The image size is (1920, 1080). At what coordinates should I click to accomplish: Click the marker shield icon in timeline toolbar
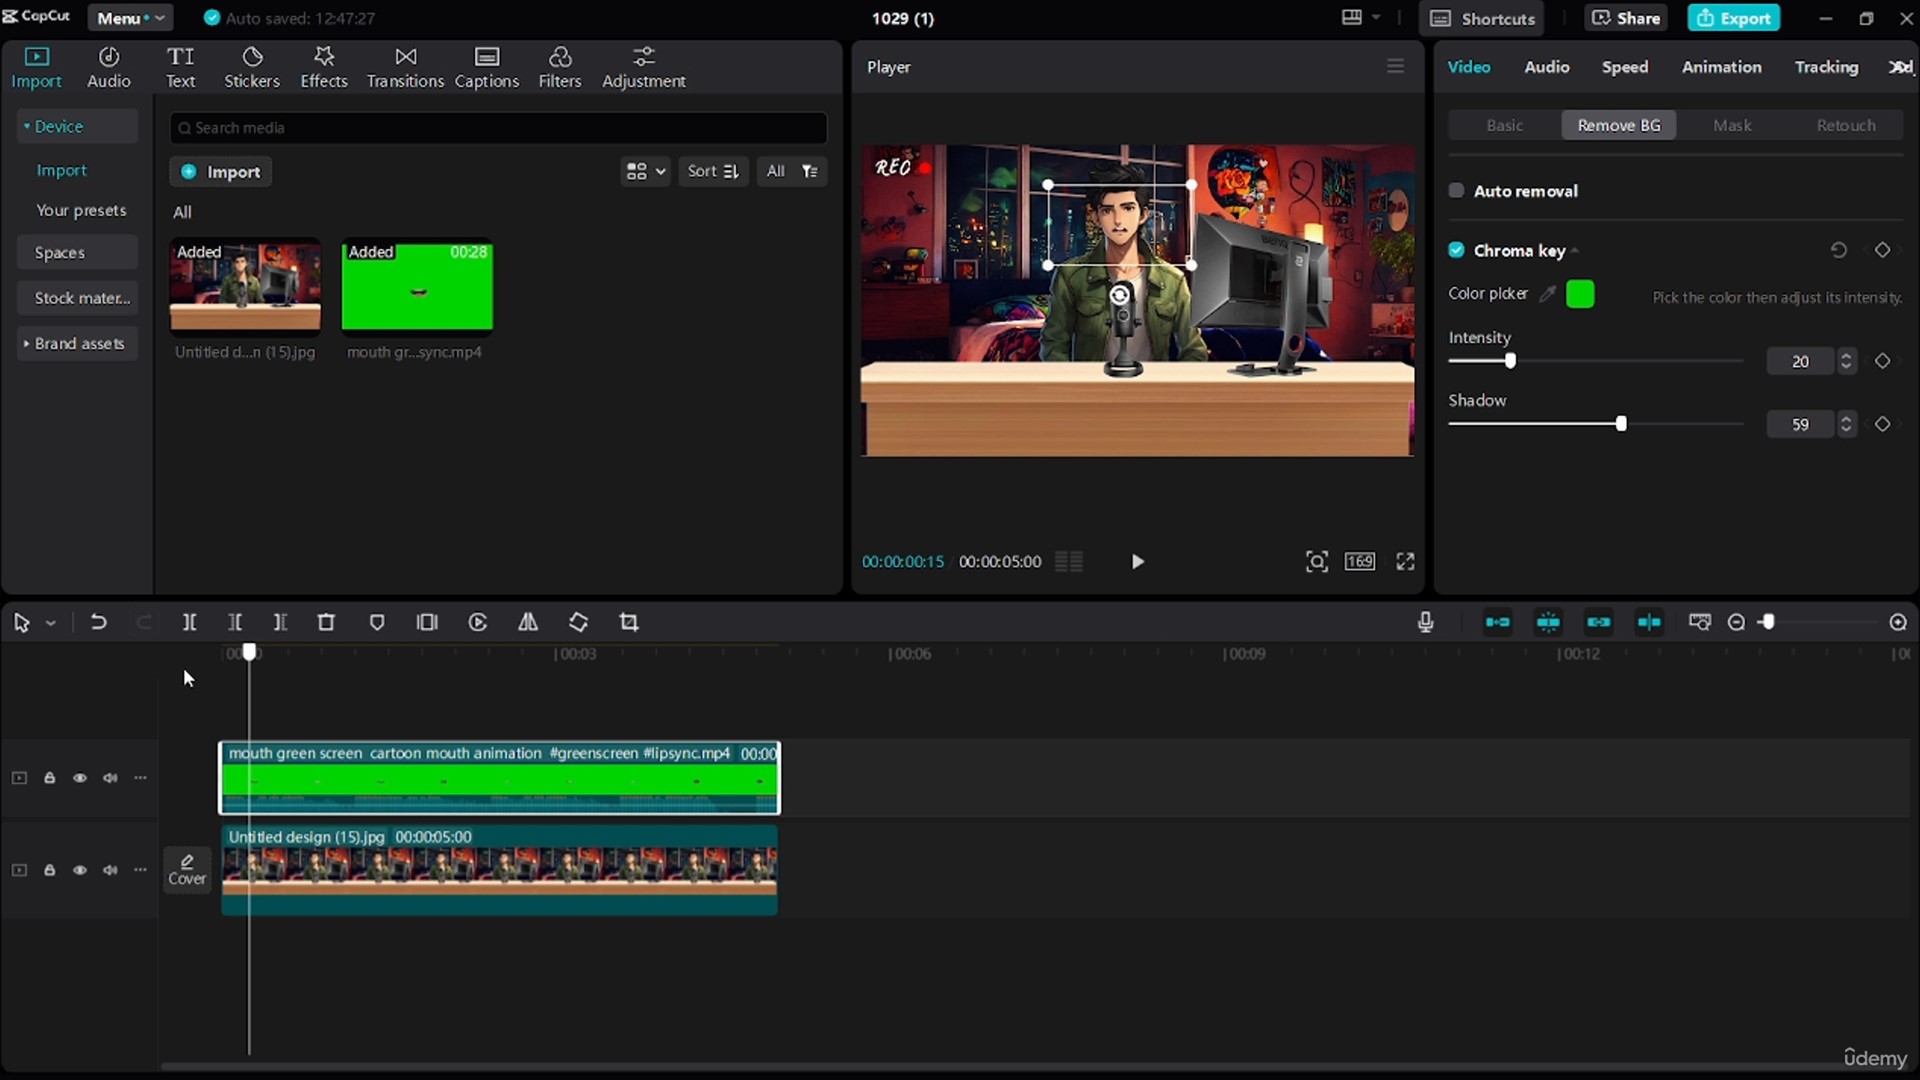(377, 622)
